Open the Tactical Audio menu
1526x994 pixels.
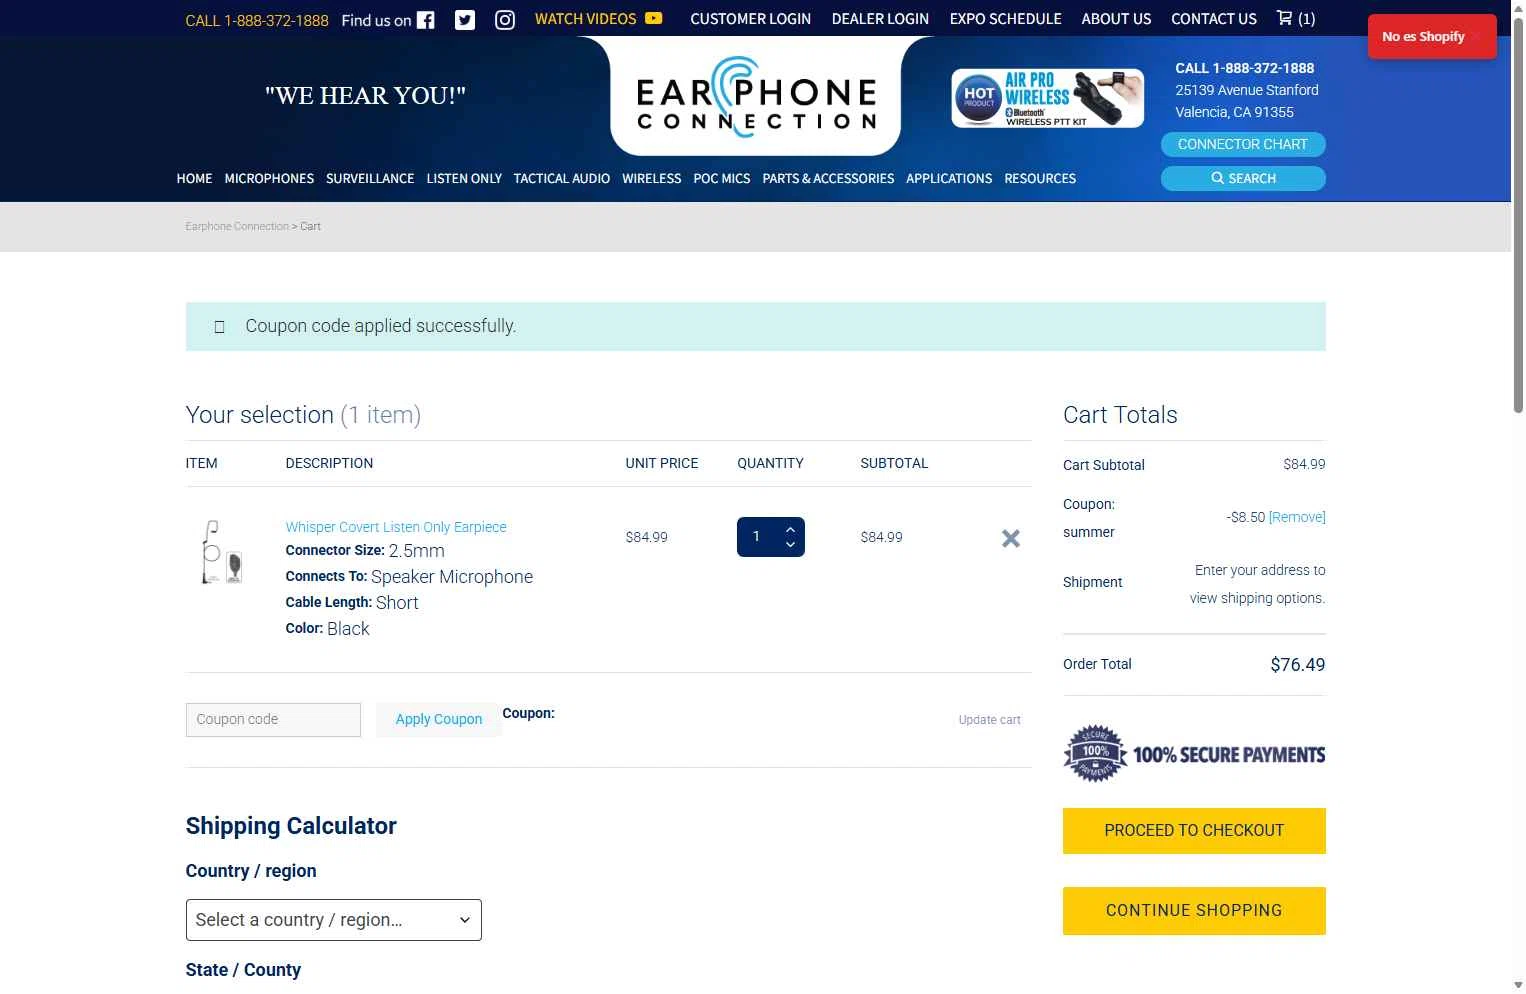point(562,179)
